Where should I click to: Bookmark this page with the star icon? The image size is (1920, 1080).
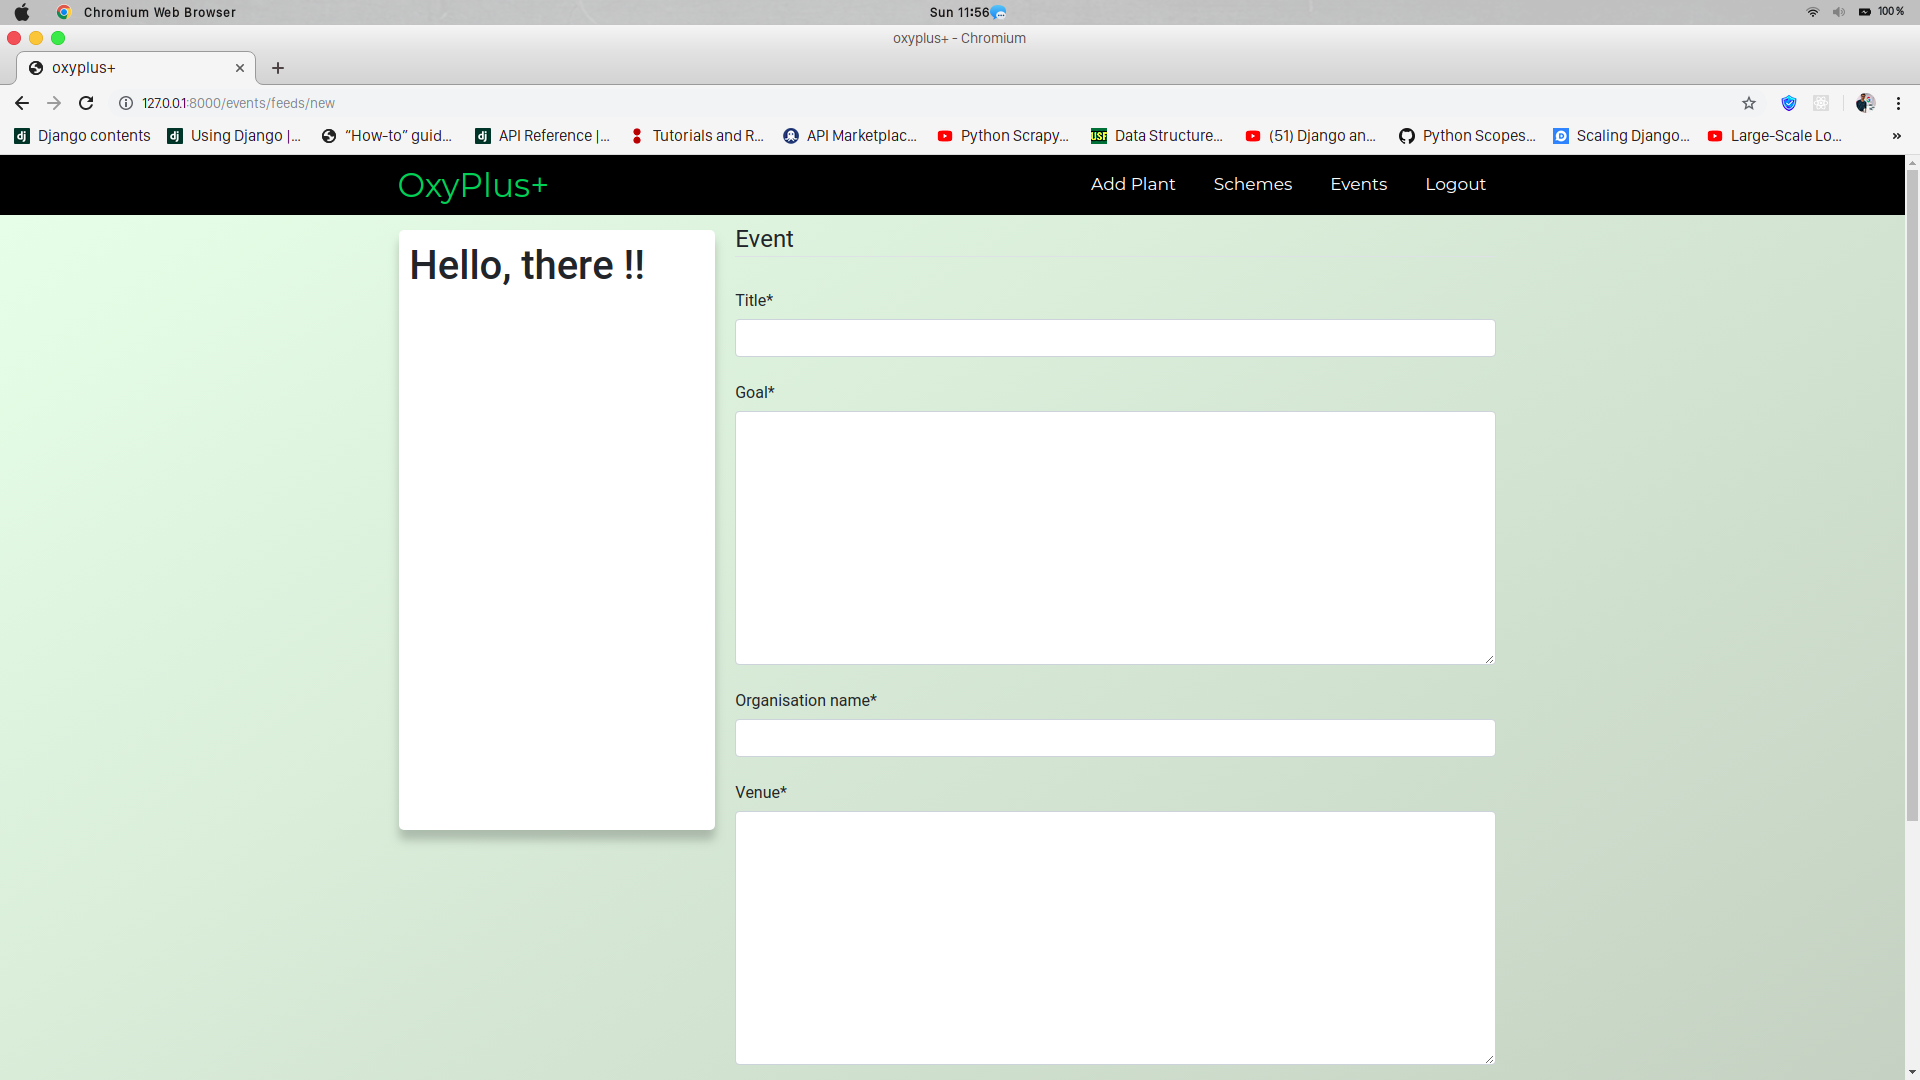1749,103
